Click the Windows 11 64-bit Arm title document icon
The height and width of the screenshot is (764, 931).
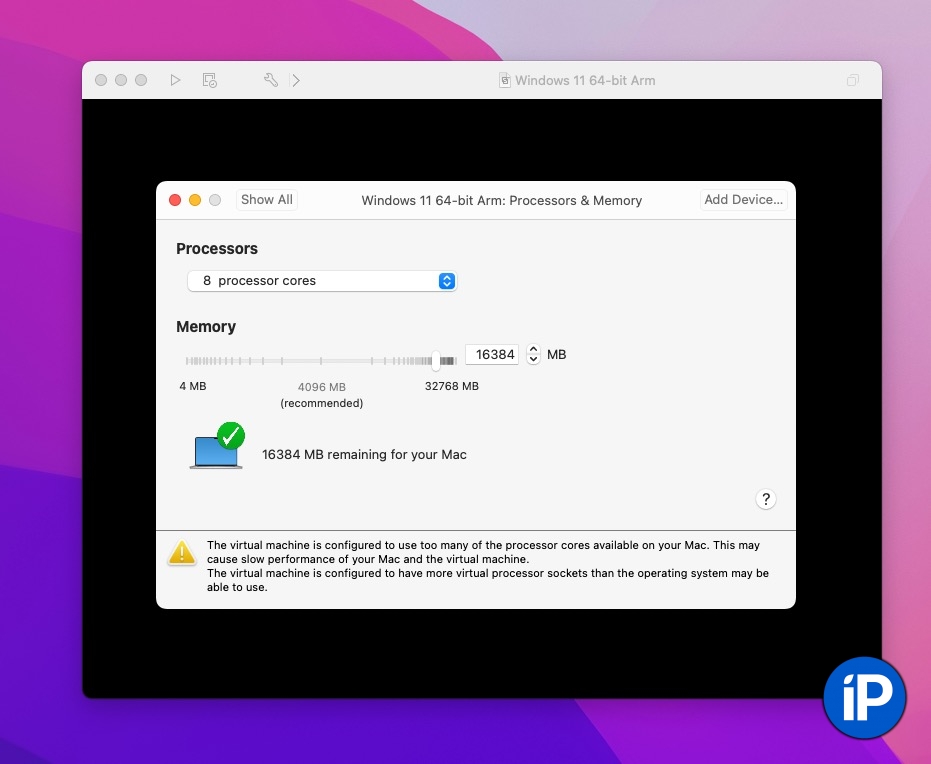(505, 80)
